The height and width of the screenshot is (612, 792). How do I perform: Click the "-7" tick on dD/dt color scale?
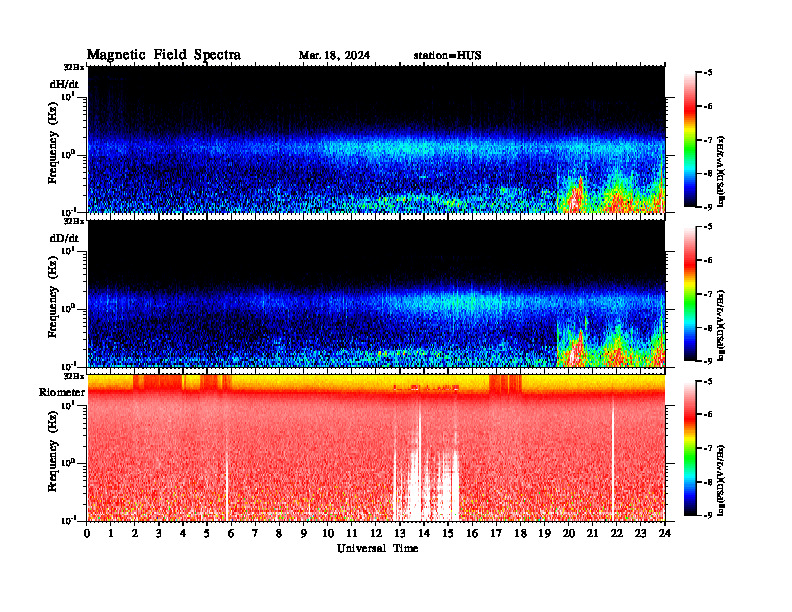(x=708, y=294)
